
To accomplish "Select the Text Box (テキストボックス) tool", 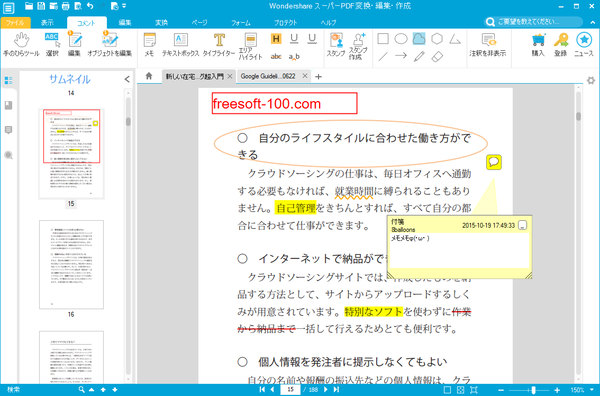I will coord(180,45).
